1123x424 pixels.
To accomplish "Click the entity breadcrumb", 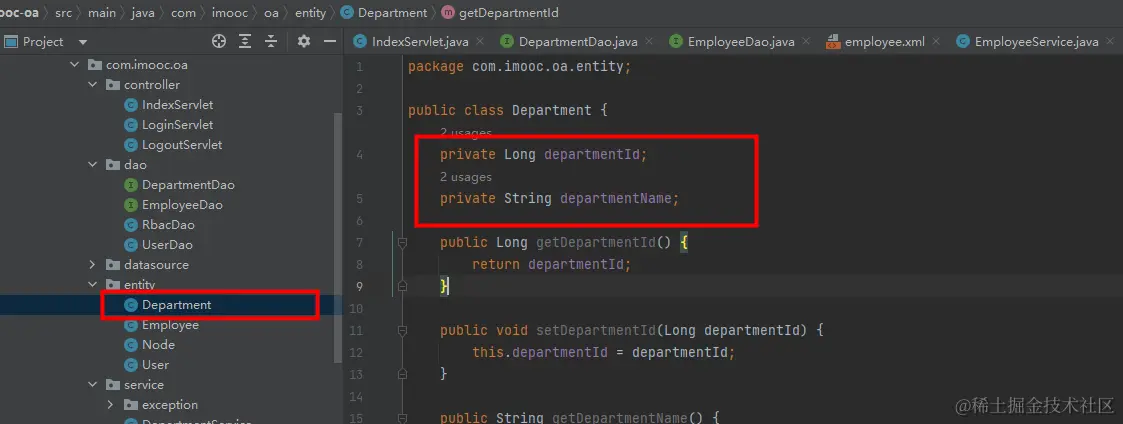I will [x=309, y=13].
